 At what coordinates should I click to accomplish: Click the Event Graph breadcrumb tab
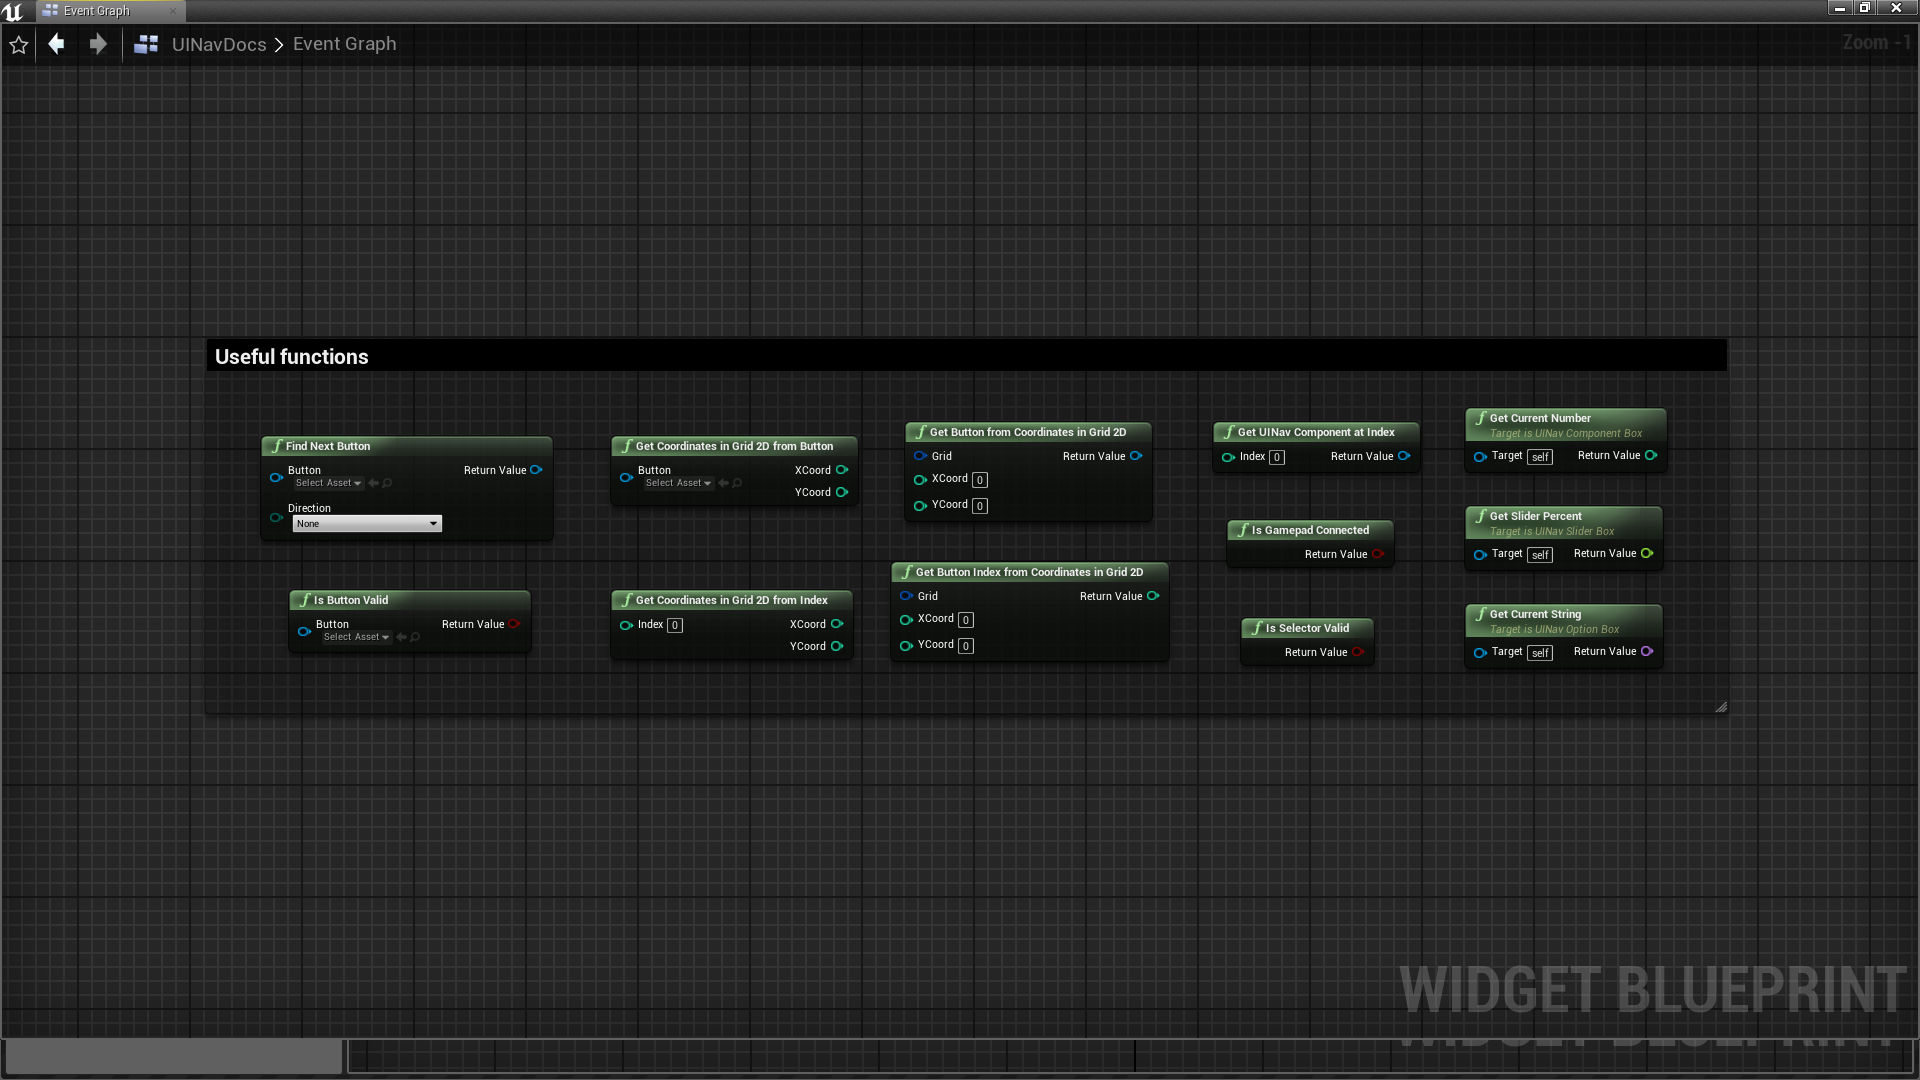343,44
